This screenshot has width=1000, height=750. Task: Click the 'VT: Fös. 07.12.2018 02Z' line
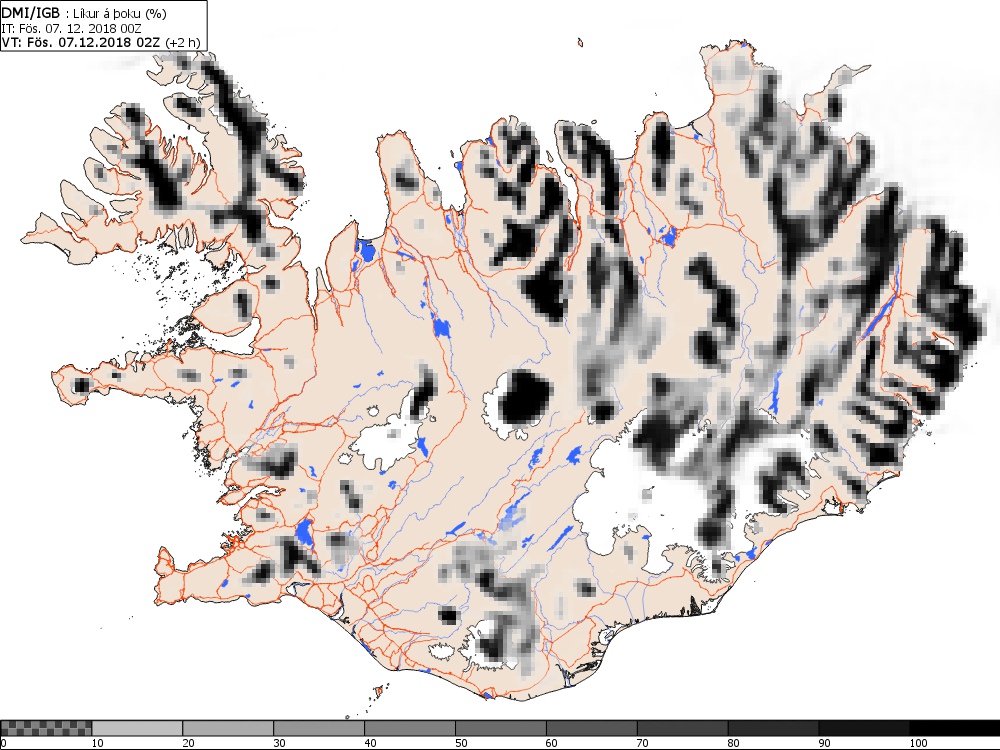82,43
